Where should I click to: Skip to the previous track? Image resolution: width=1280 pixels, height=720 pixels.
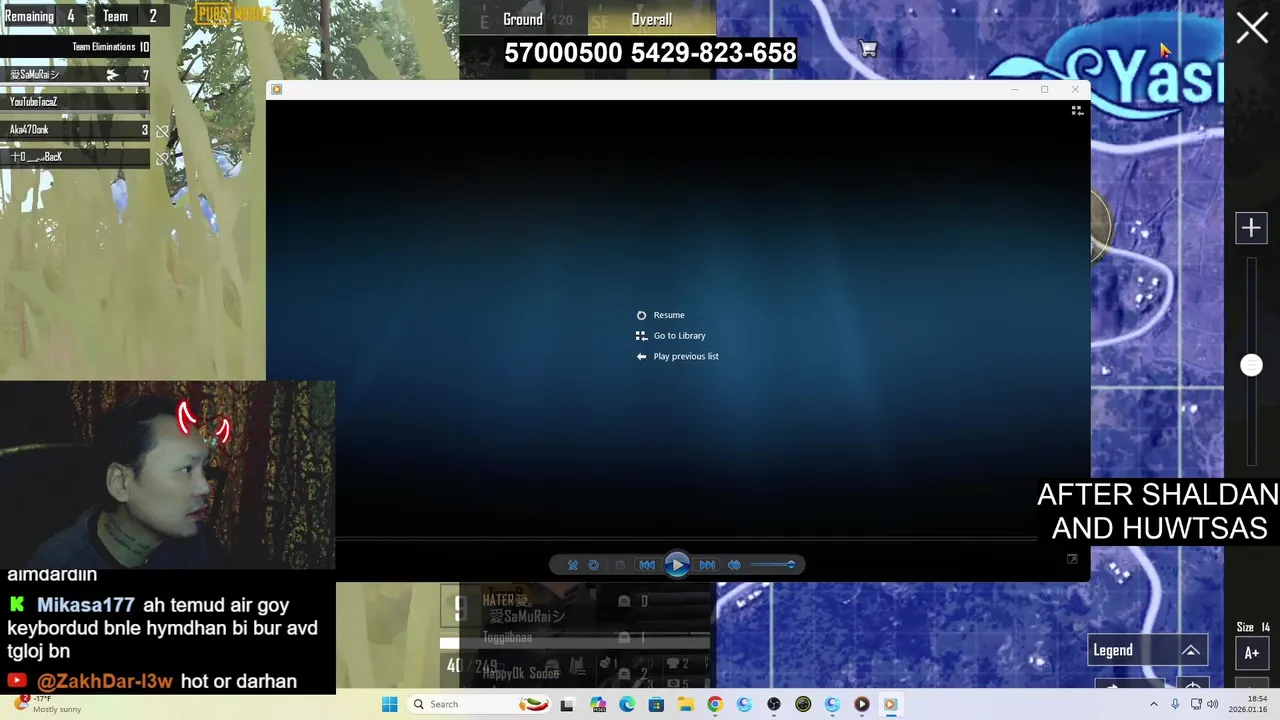click(x=647, y=565)
